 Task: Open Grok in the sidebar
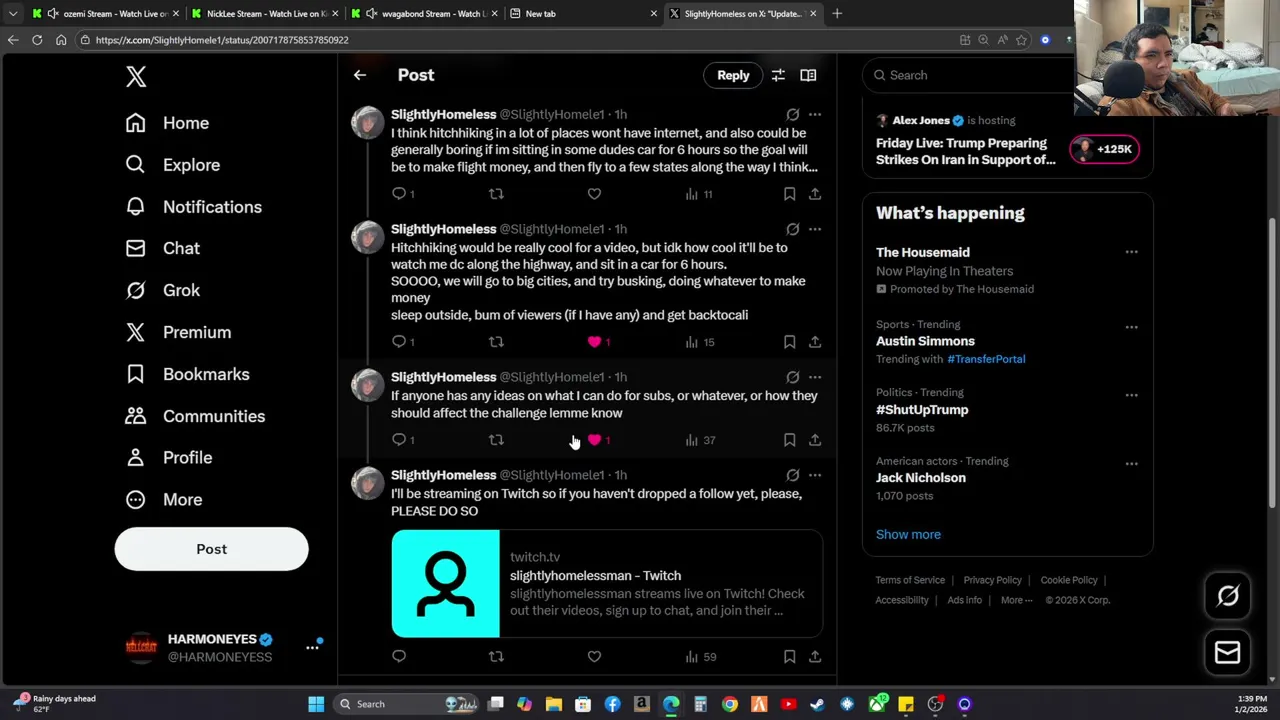[x=162, y=290]
